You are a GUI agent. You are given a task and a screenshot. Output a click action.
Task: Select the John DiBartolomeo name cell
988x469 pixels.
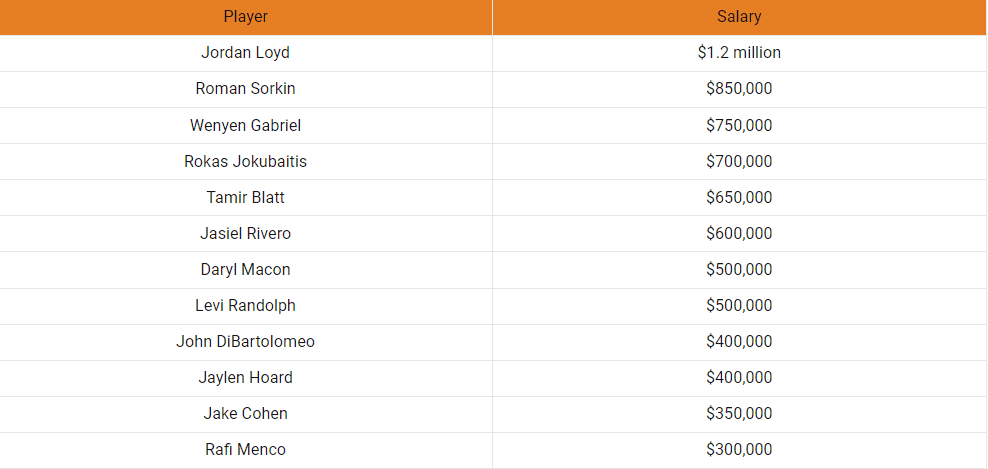coord(246,342)
